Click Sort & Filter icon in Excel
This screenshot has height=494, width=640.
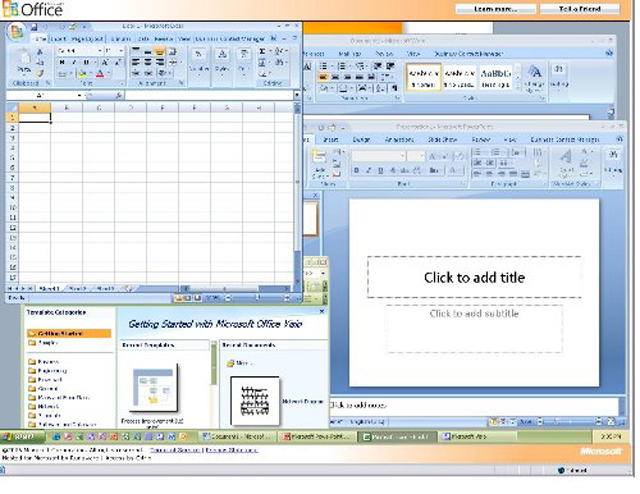pos(280,51)
